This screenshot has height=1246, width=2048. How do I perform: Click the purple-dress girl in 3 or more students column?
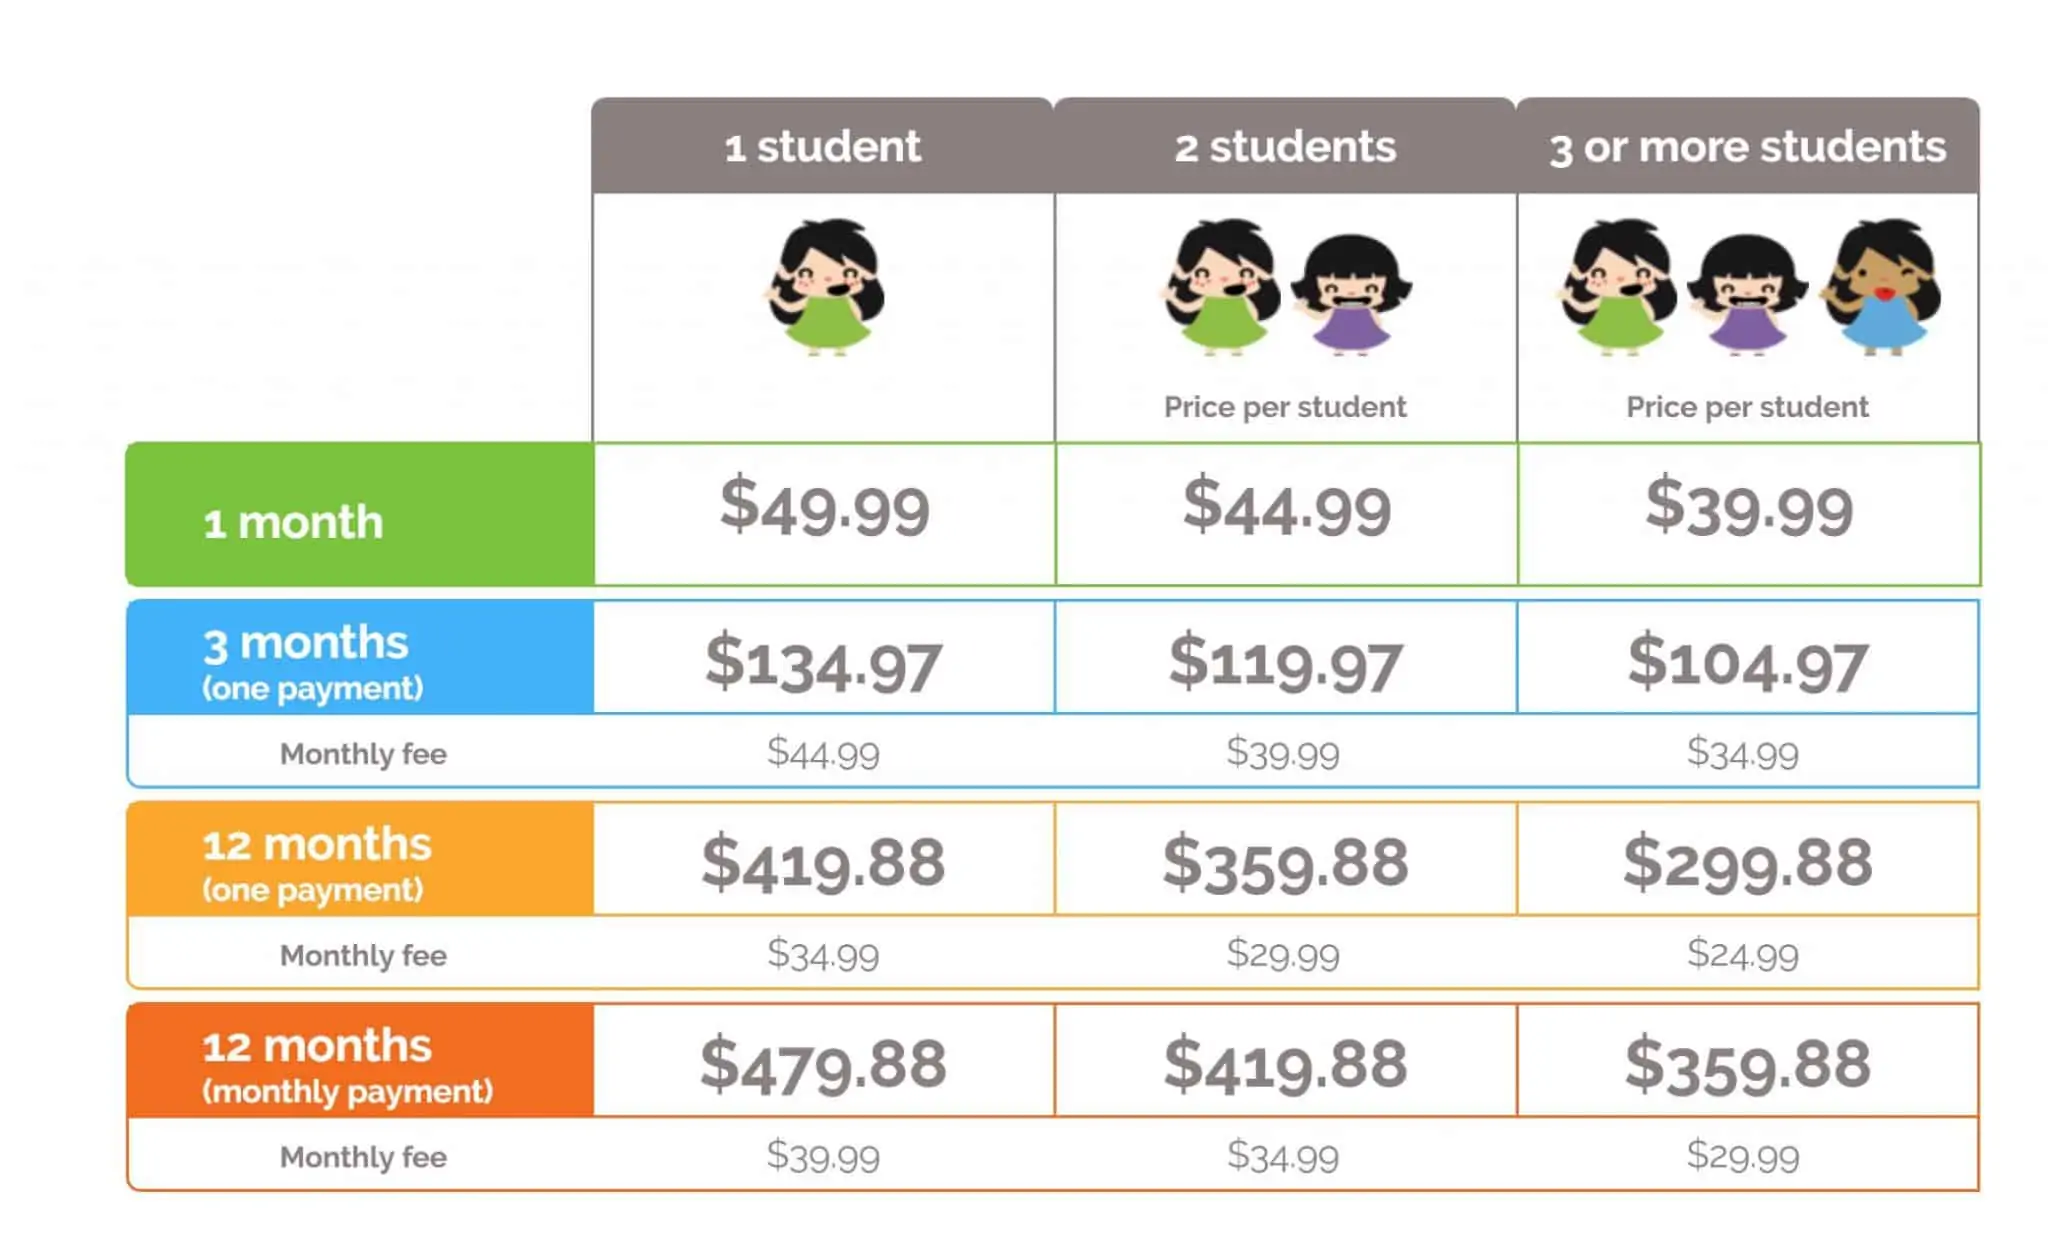click(x=1746, y=294)
